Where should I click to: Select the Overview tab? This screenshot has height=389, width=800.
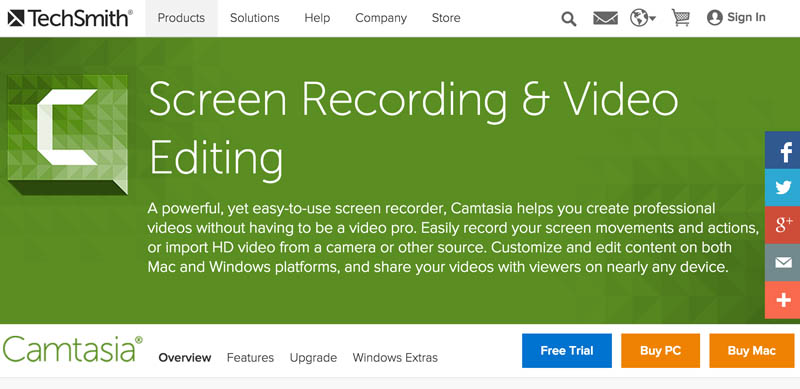[185, 357]
